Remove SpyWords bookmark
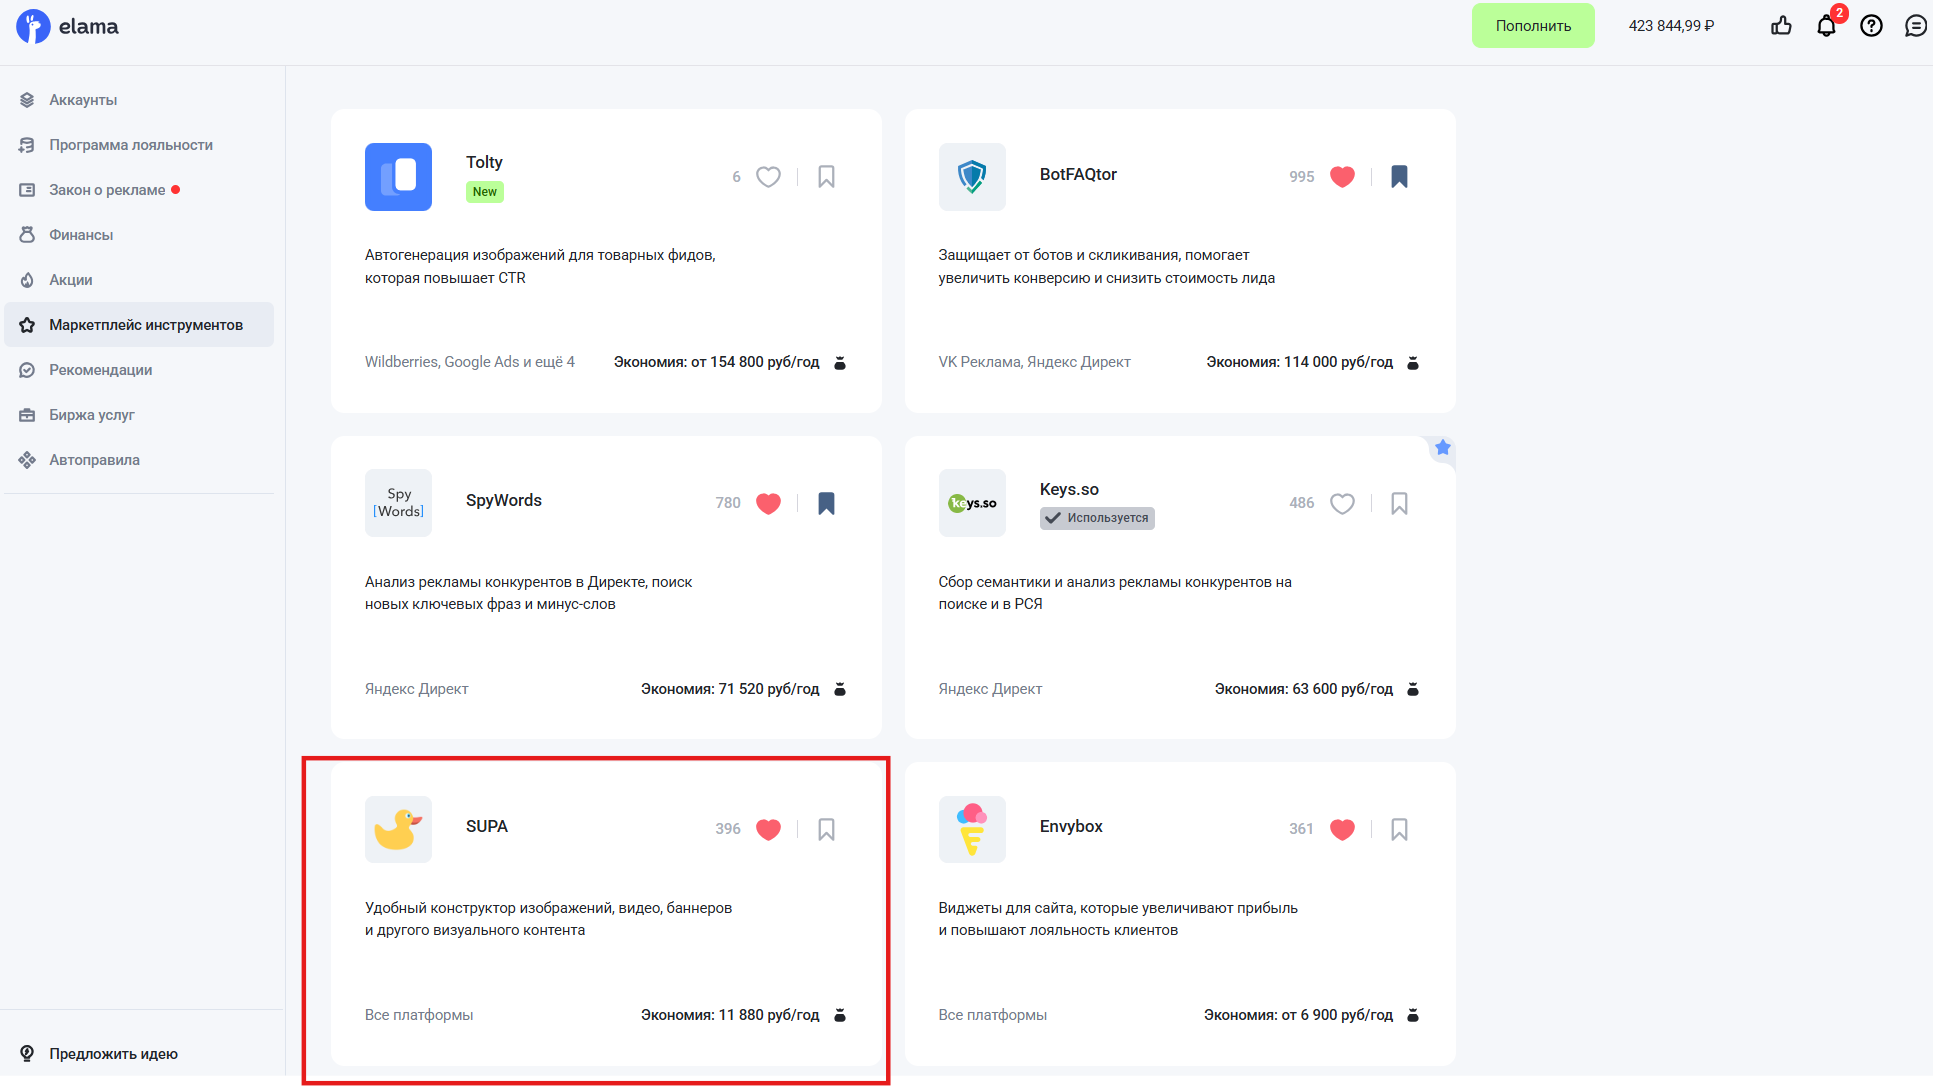Screen dimensions: 1933x1086 click(826, 503)
